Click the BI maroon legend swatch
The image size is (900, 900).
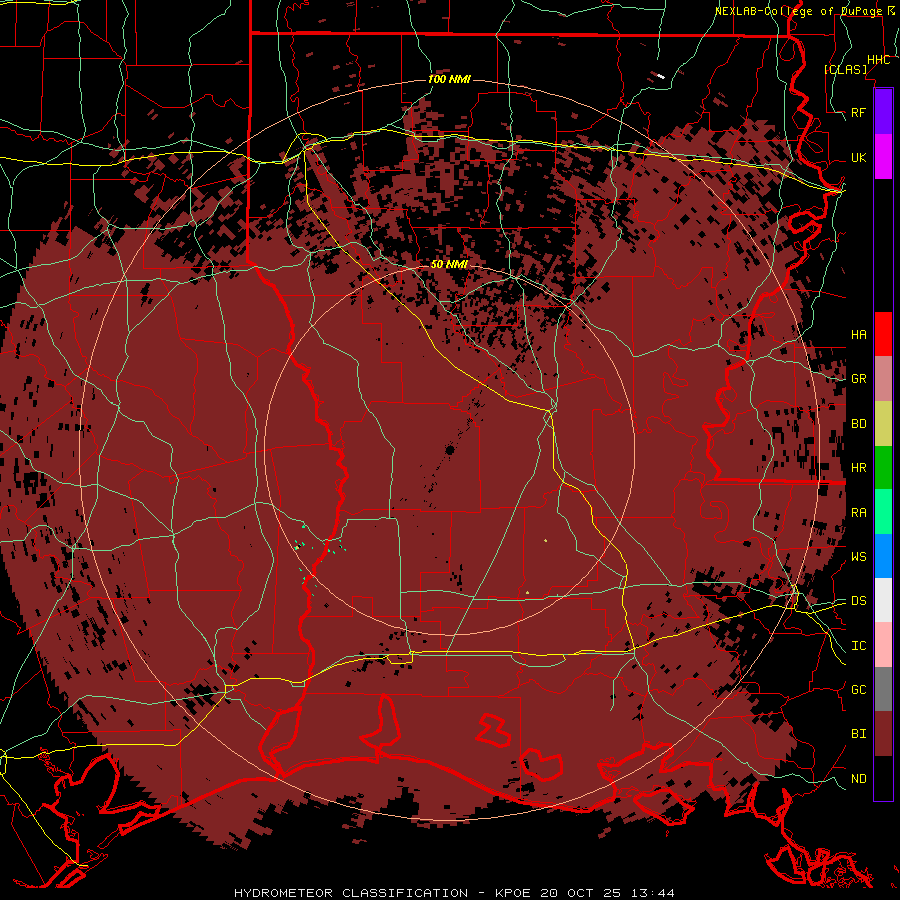(883, 734)
